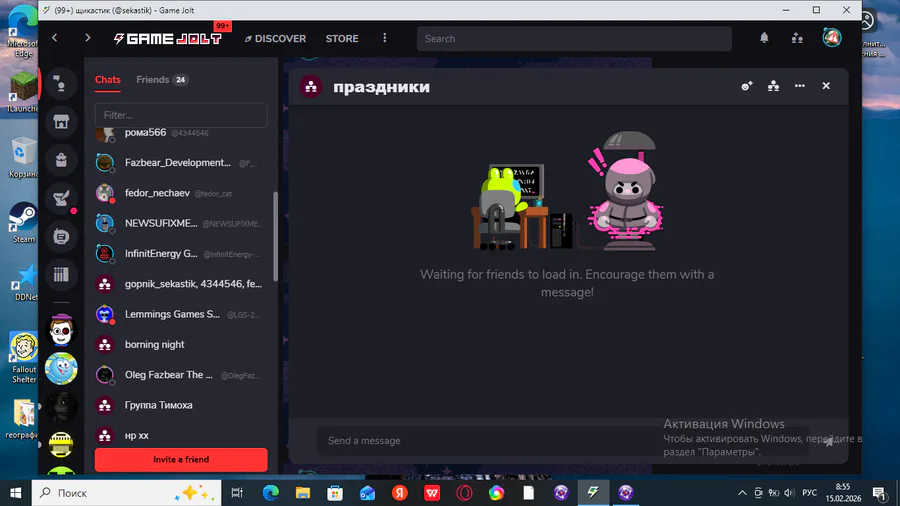
Task: Show праздники chat members list
Action: tap(773, 86)
